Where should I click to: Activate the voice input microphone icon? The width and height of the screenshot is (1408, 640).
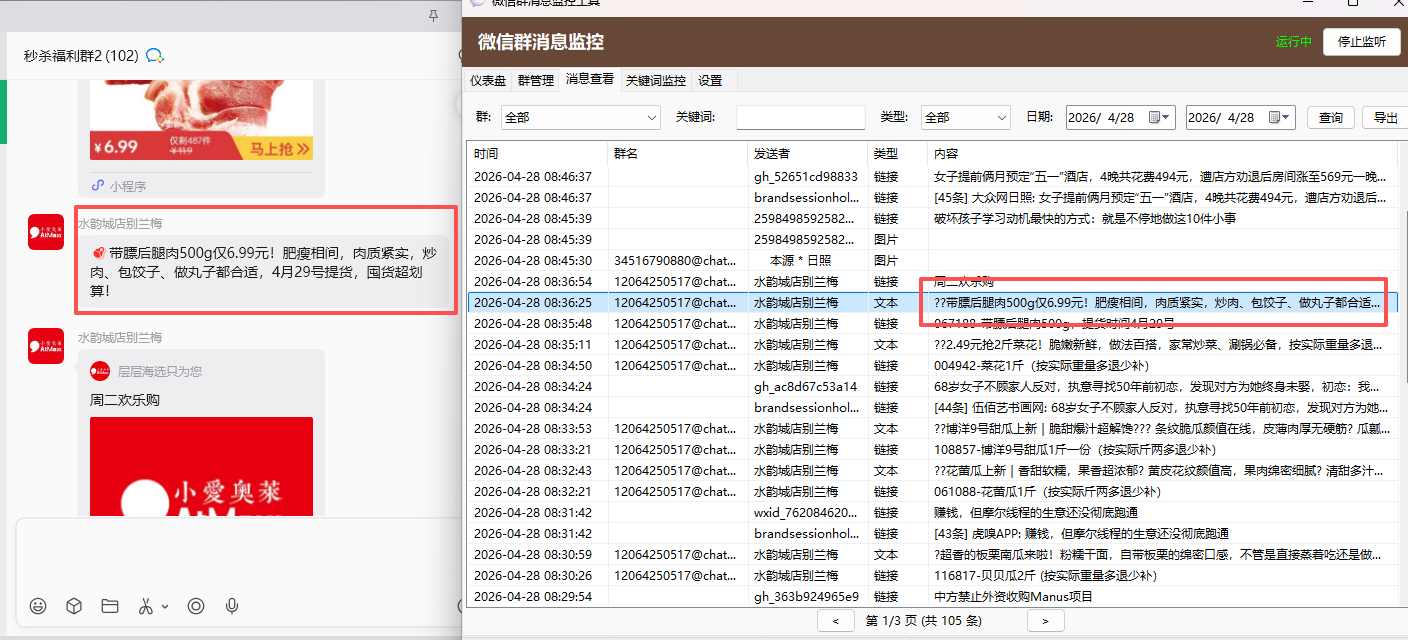(x=232, y=606)
